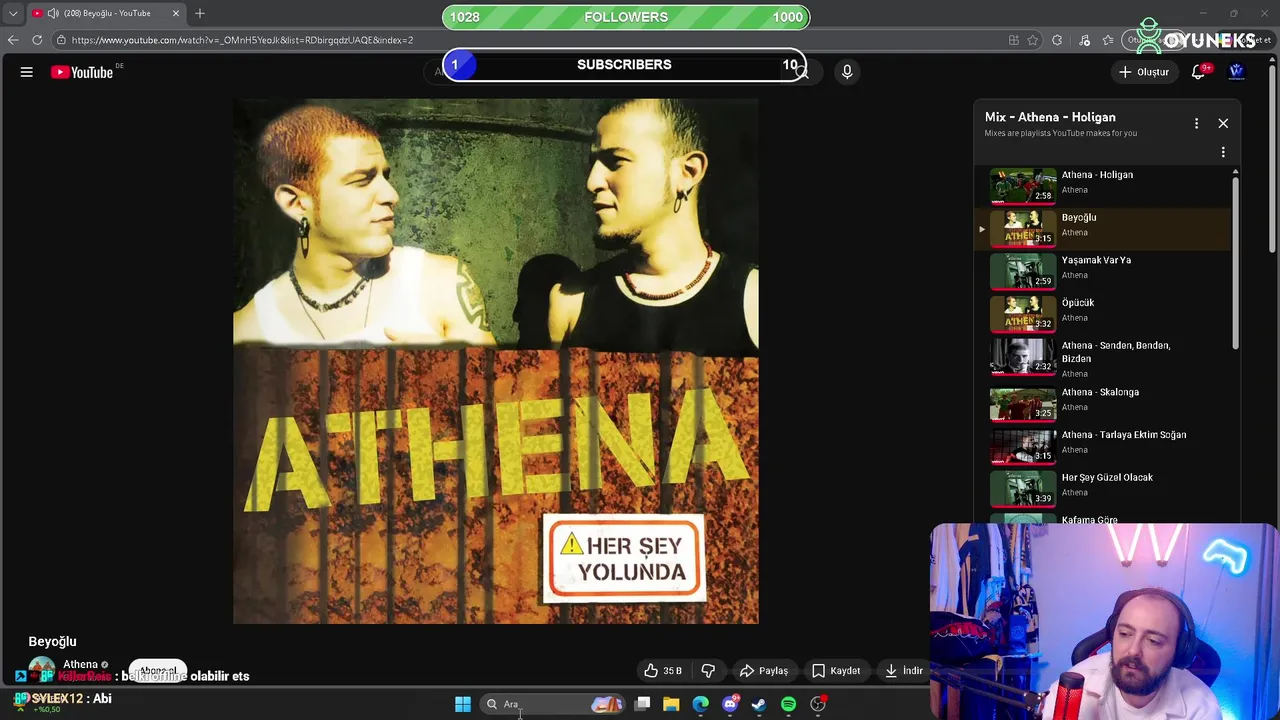Open File Explorer from the taskbar
Viewport: 1280px width, 720px height.
coord(671,704)
